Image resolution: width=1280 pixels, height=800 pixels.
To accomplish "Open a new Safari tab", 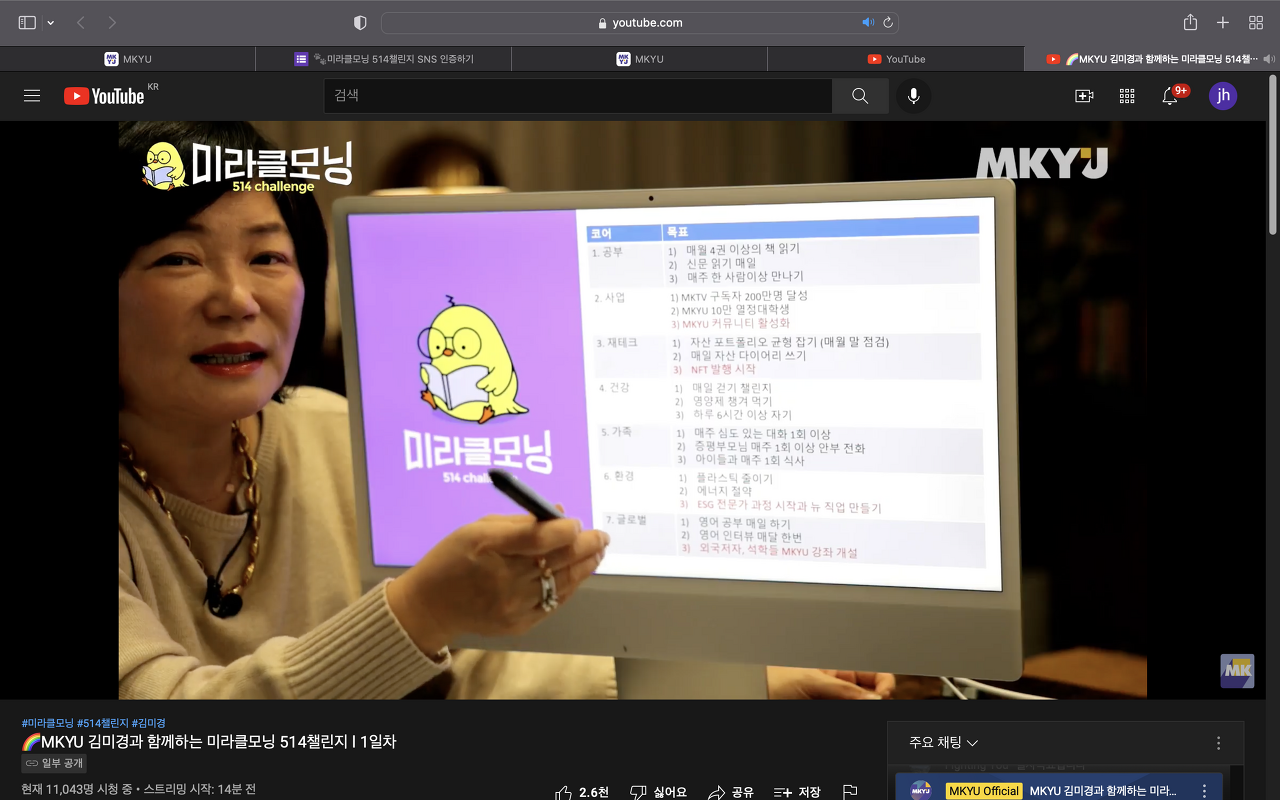I will point(1222,22).
